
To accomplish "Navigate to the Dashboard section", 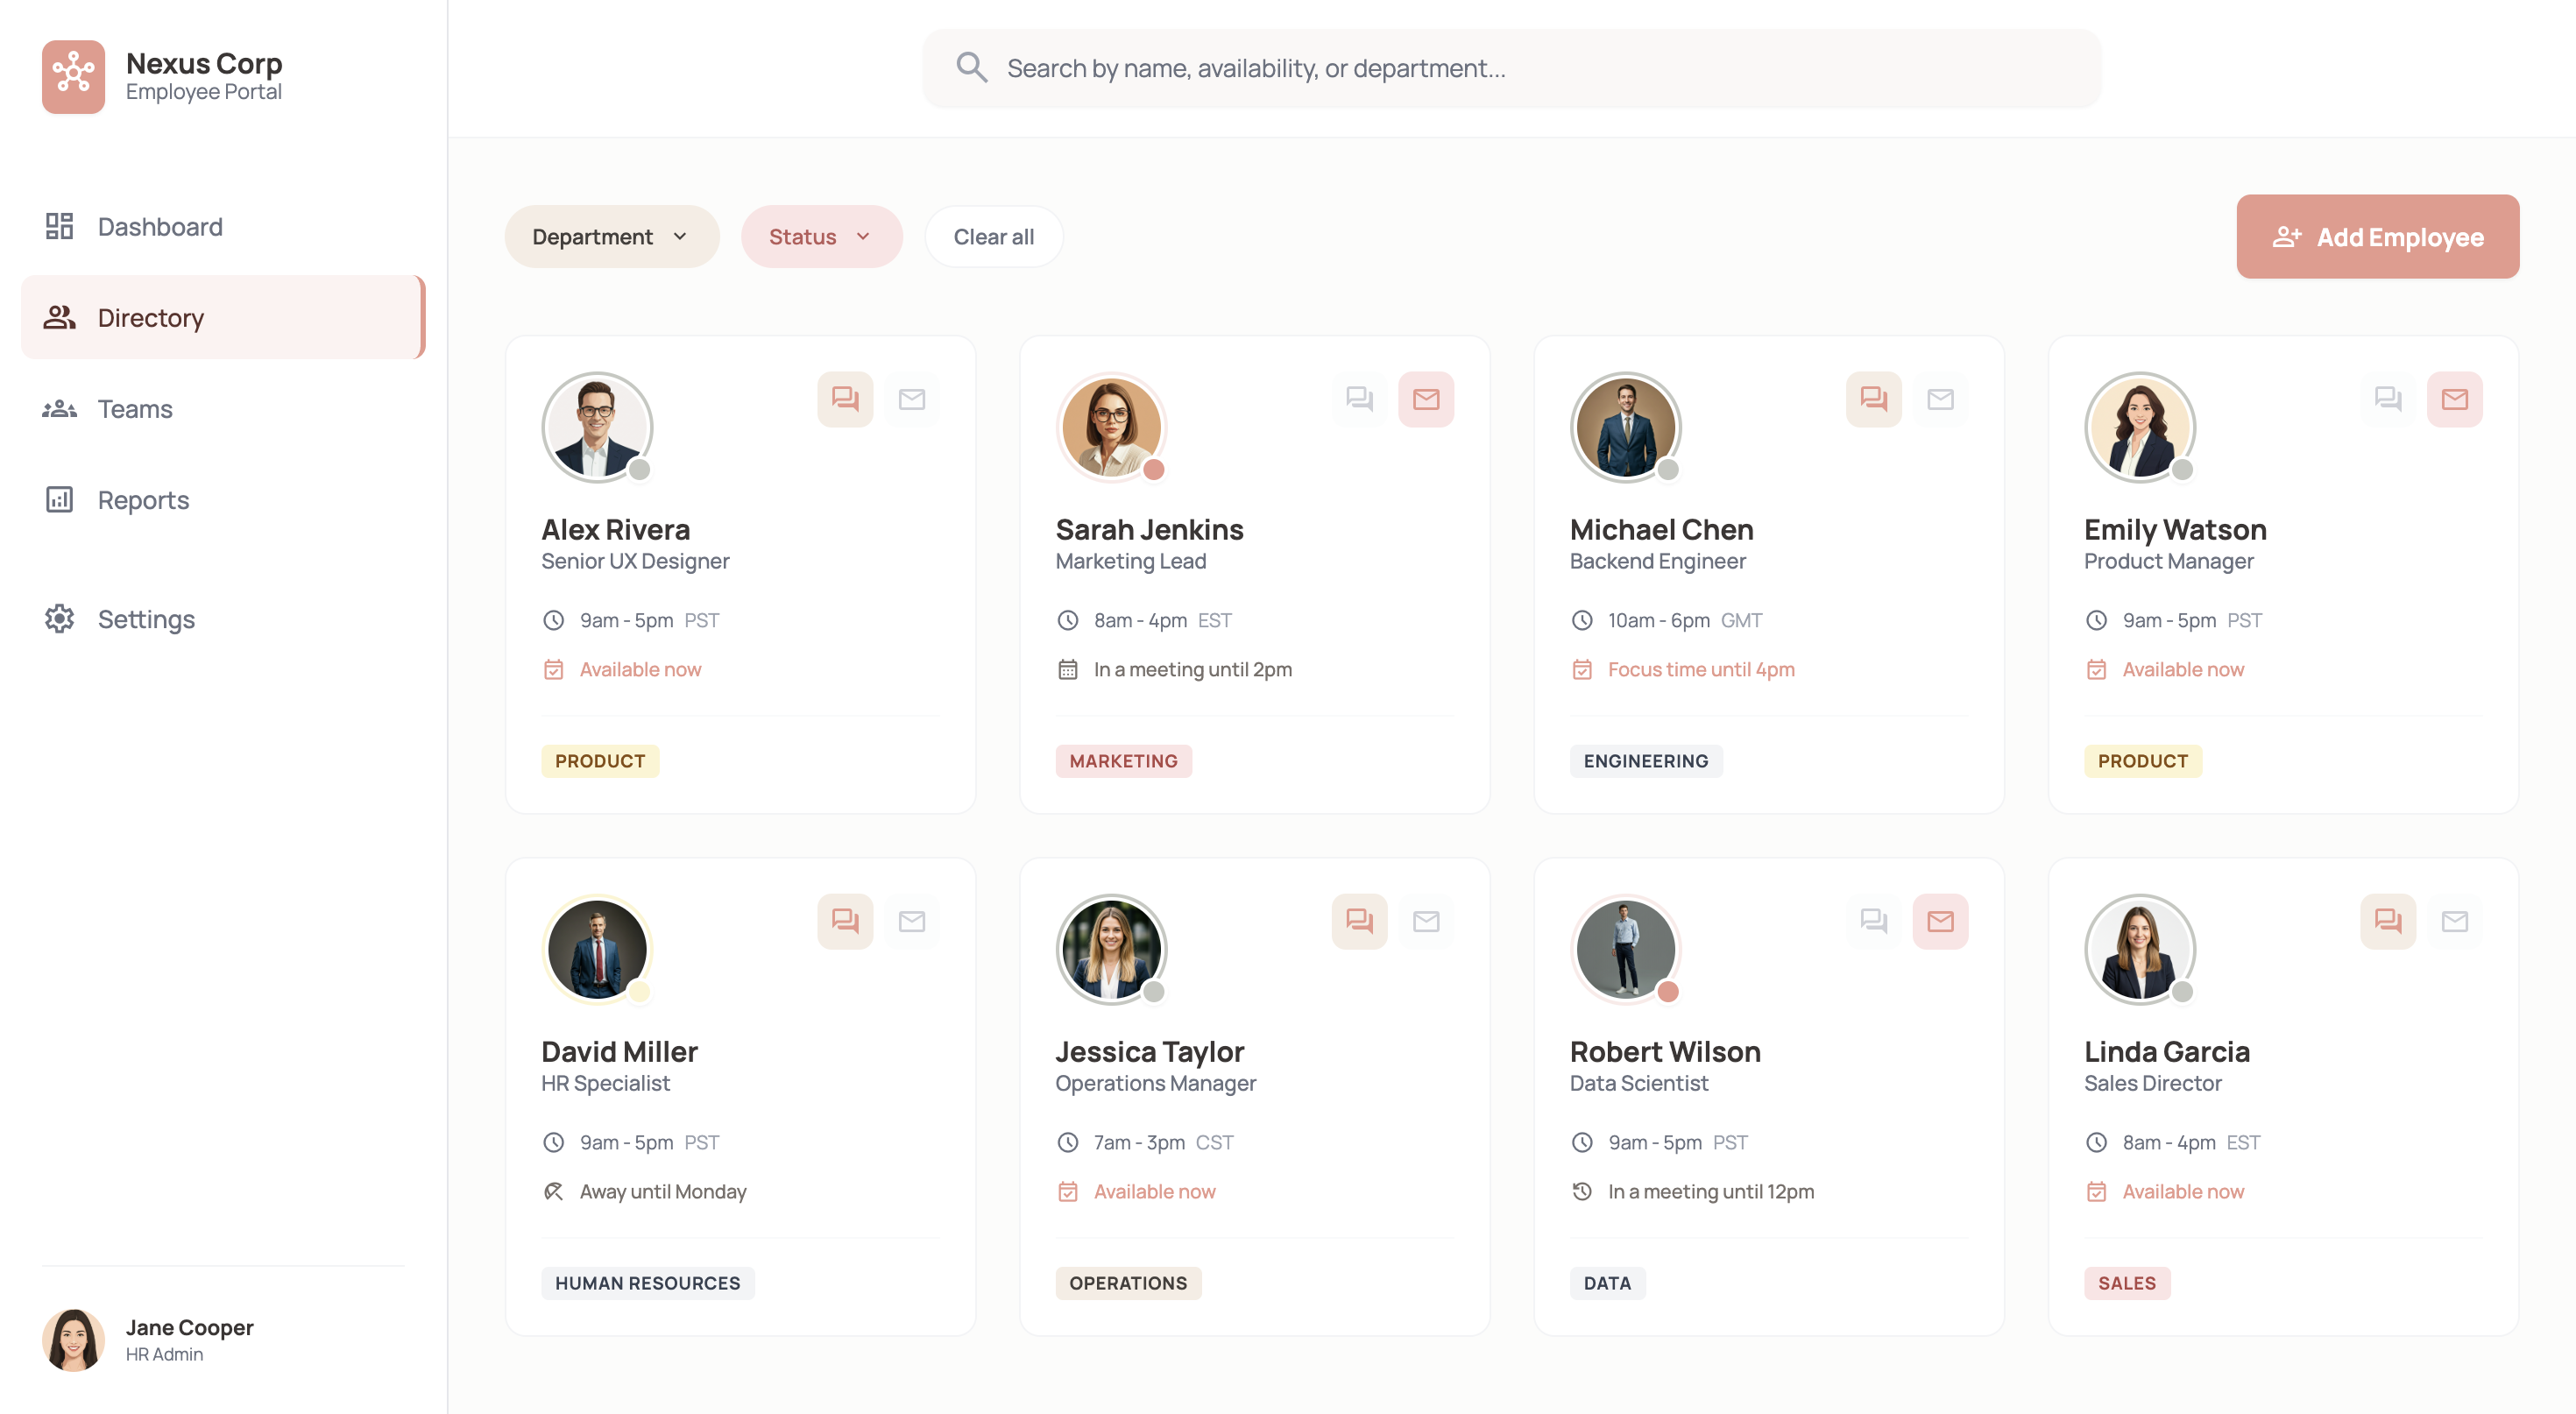I will click(160, 226).
